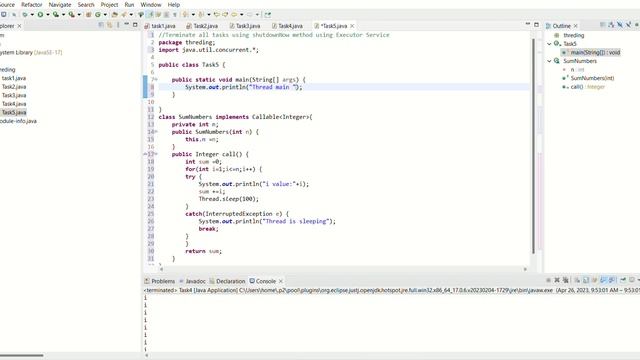Minimize the Package Explorer panel

tap(127, 24)
